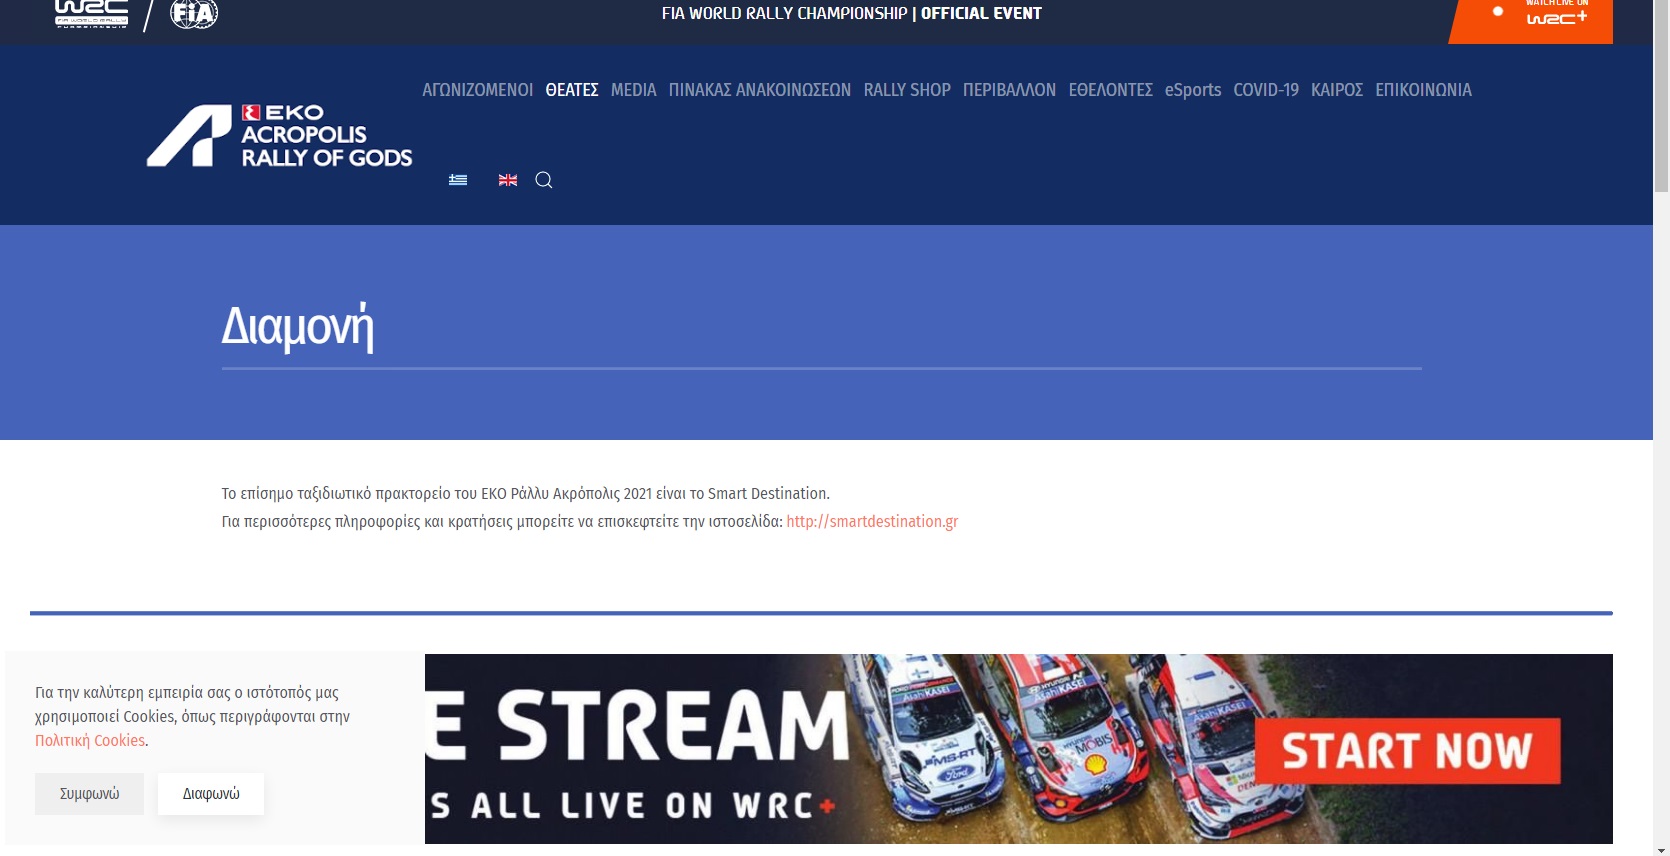1670x856 pixels.
Task: Follow the smartdestination.gr link
Action: pos(872,522)
